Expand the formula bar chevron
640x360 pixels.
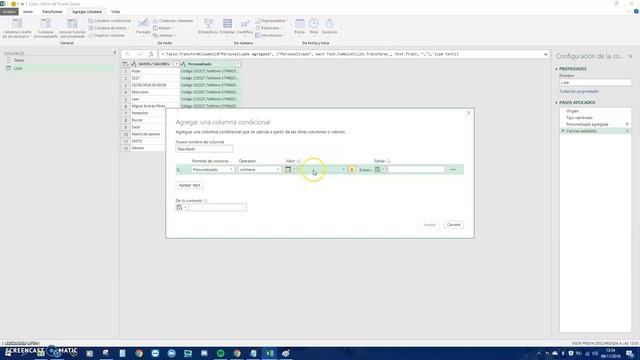coord(546,54)
